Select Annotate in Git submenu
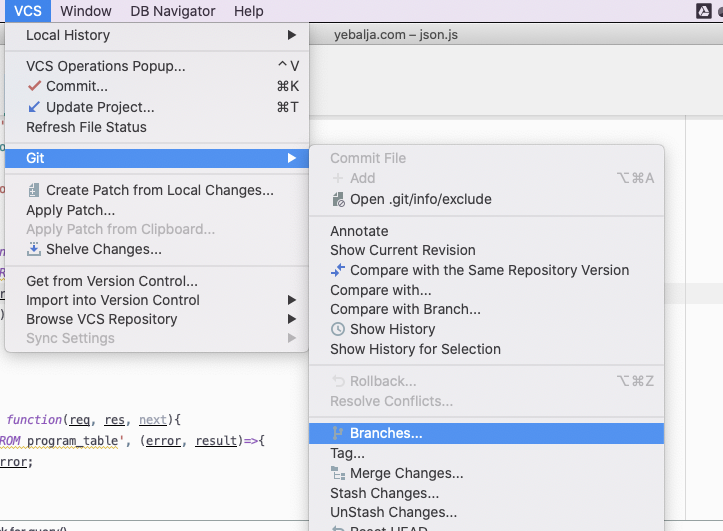This screenshot has height=531, width=723. [x=486, y=231]
